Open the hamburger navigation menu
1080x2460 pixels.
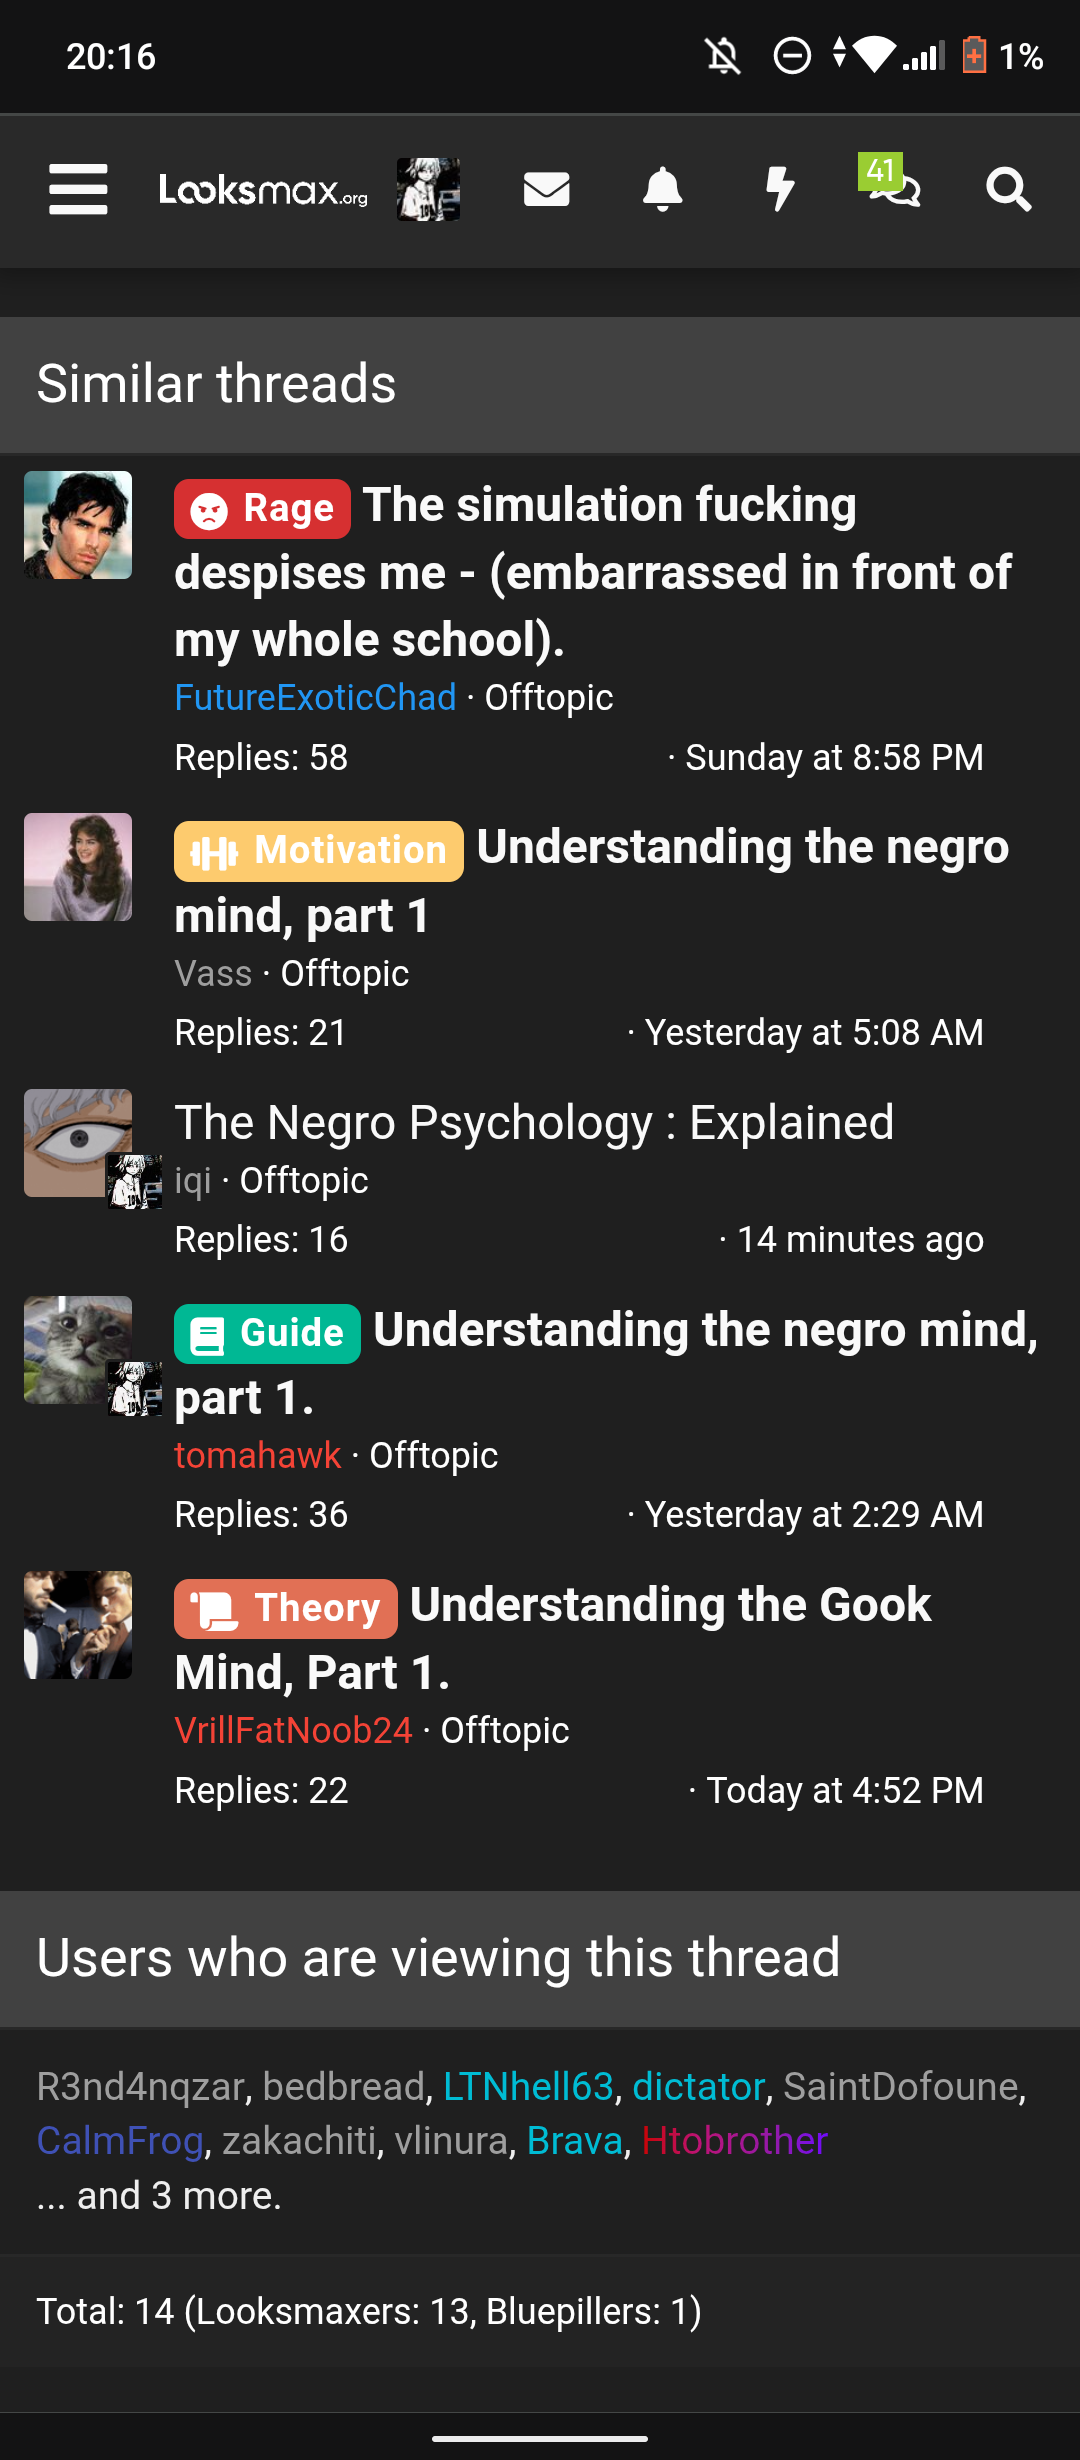pyautogui.click(x=78, y=190)
